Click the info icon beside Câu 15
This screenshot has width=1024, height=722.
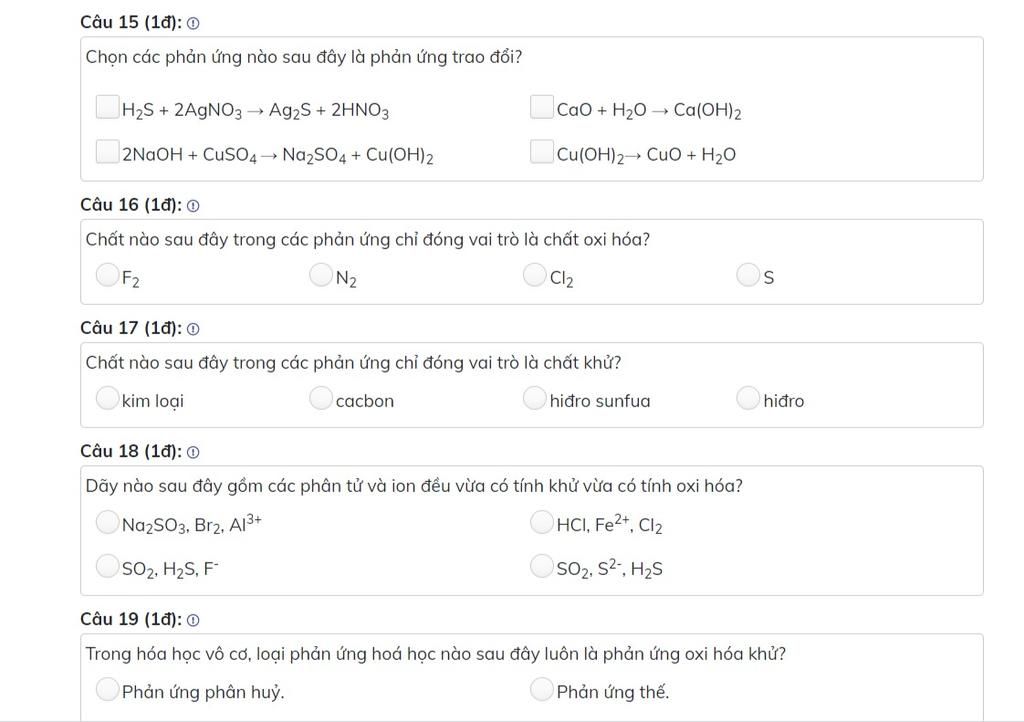pyautogui.click(x=193, y=24)
